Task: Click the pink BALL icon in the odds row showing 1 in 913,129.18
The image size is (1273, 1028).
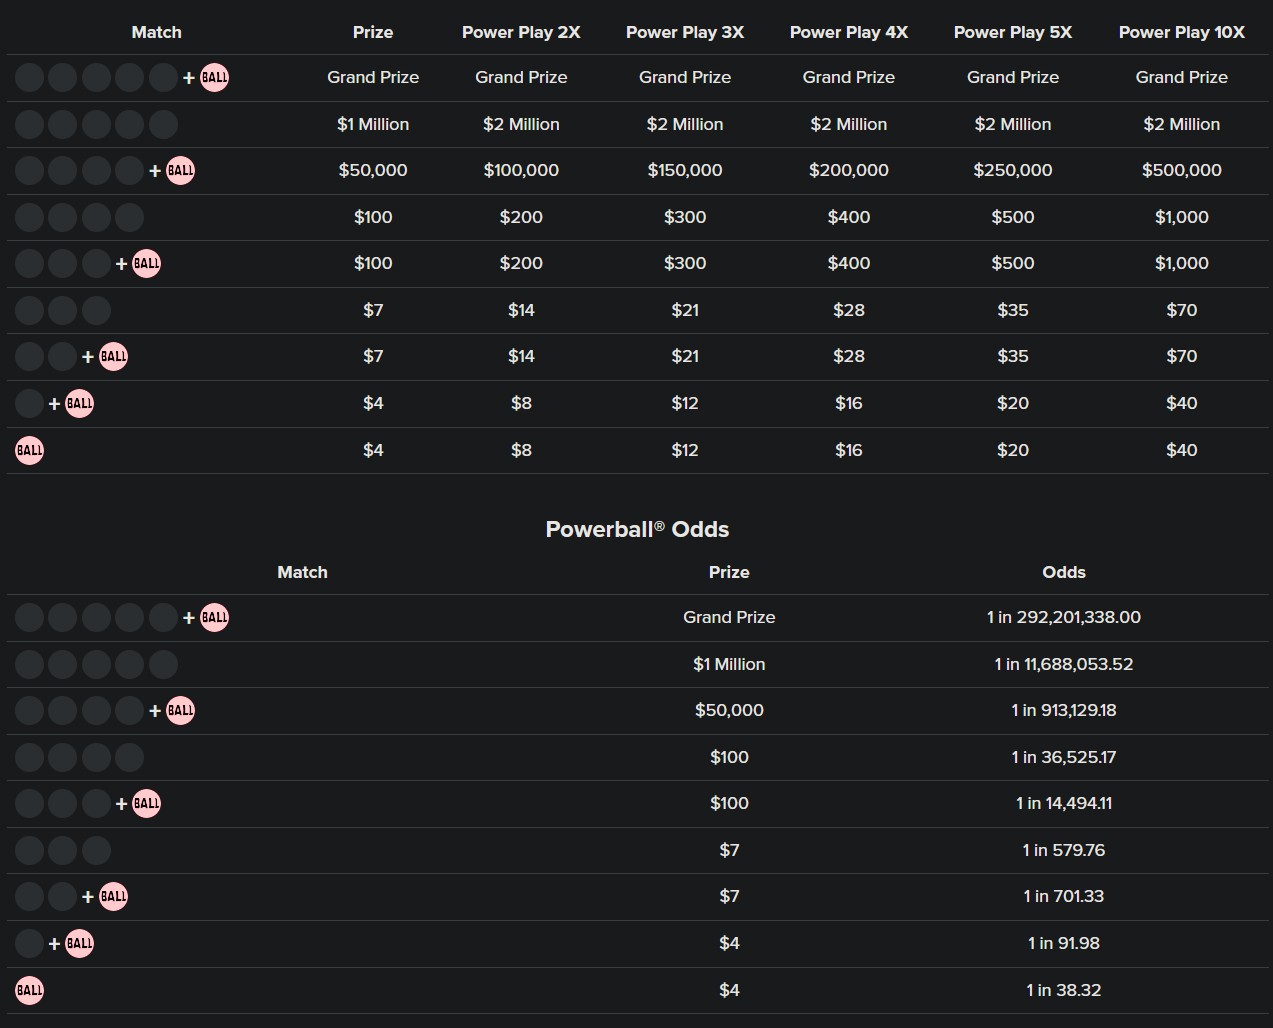Action: pos(180,710)
